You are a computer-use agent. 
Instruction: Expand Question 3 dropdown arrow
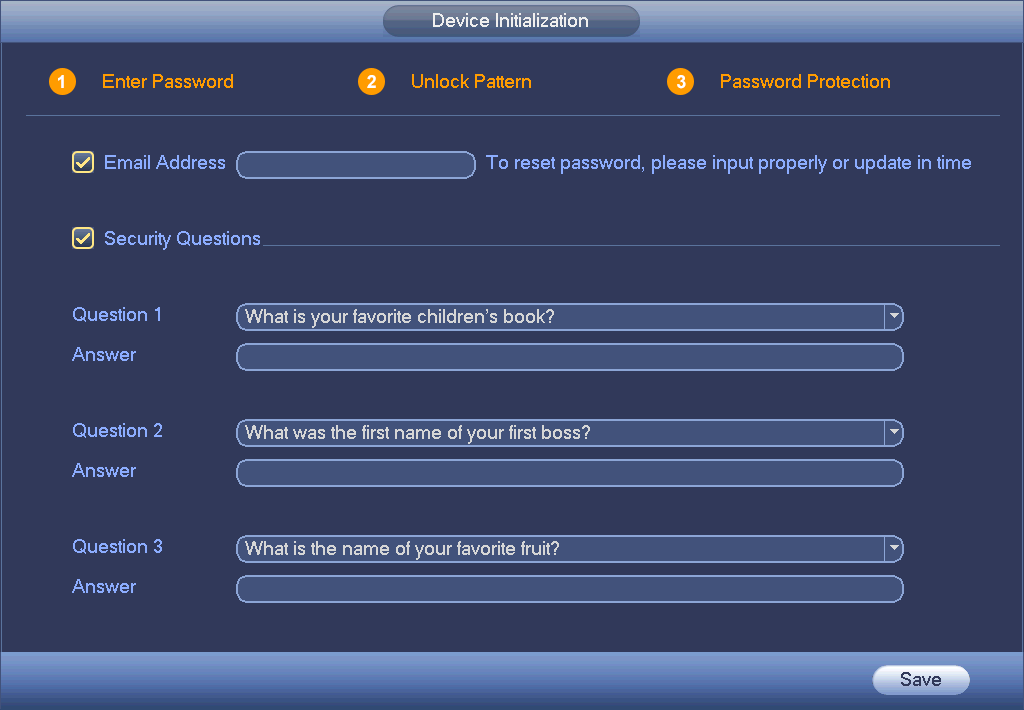tap(893, 549)
